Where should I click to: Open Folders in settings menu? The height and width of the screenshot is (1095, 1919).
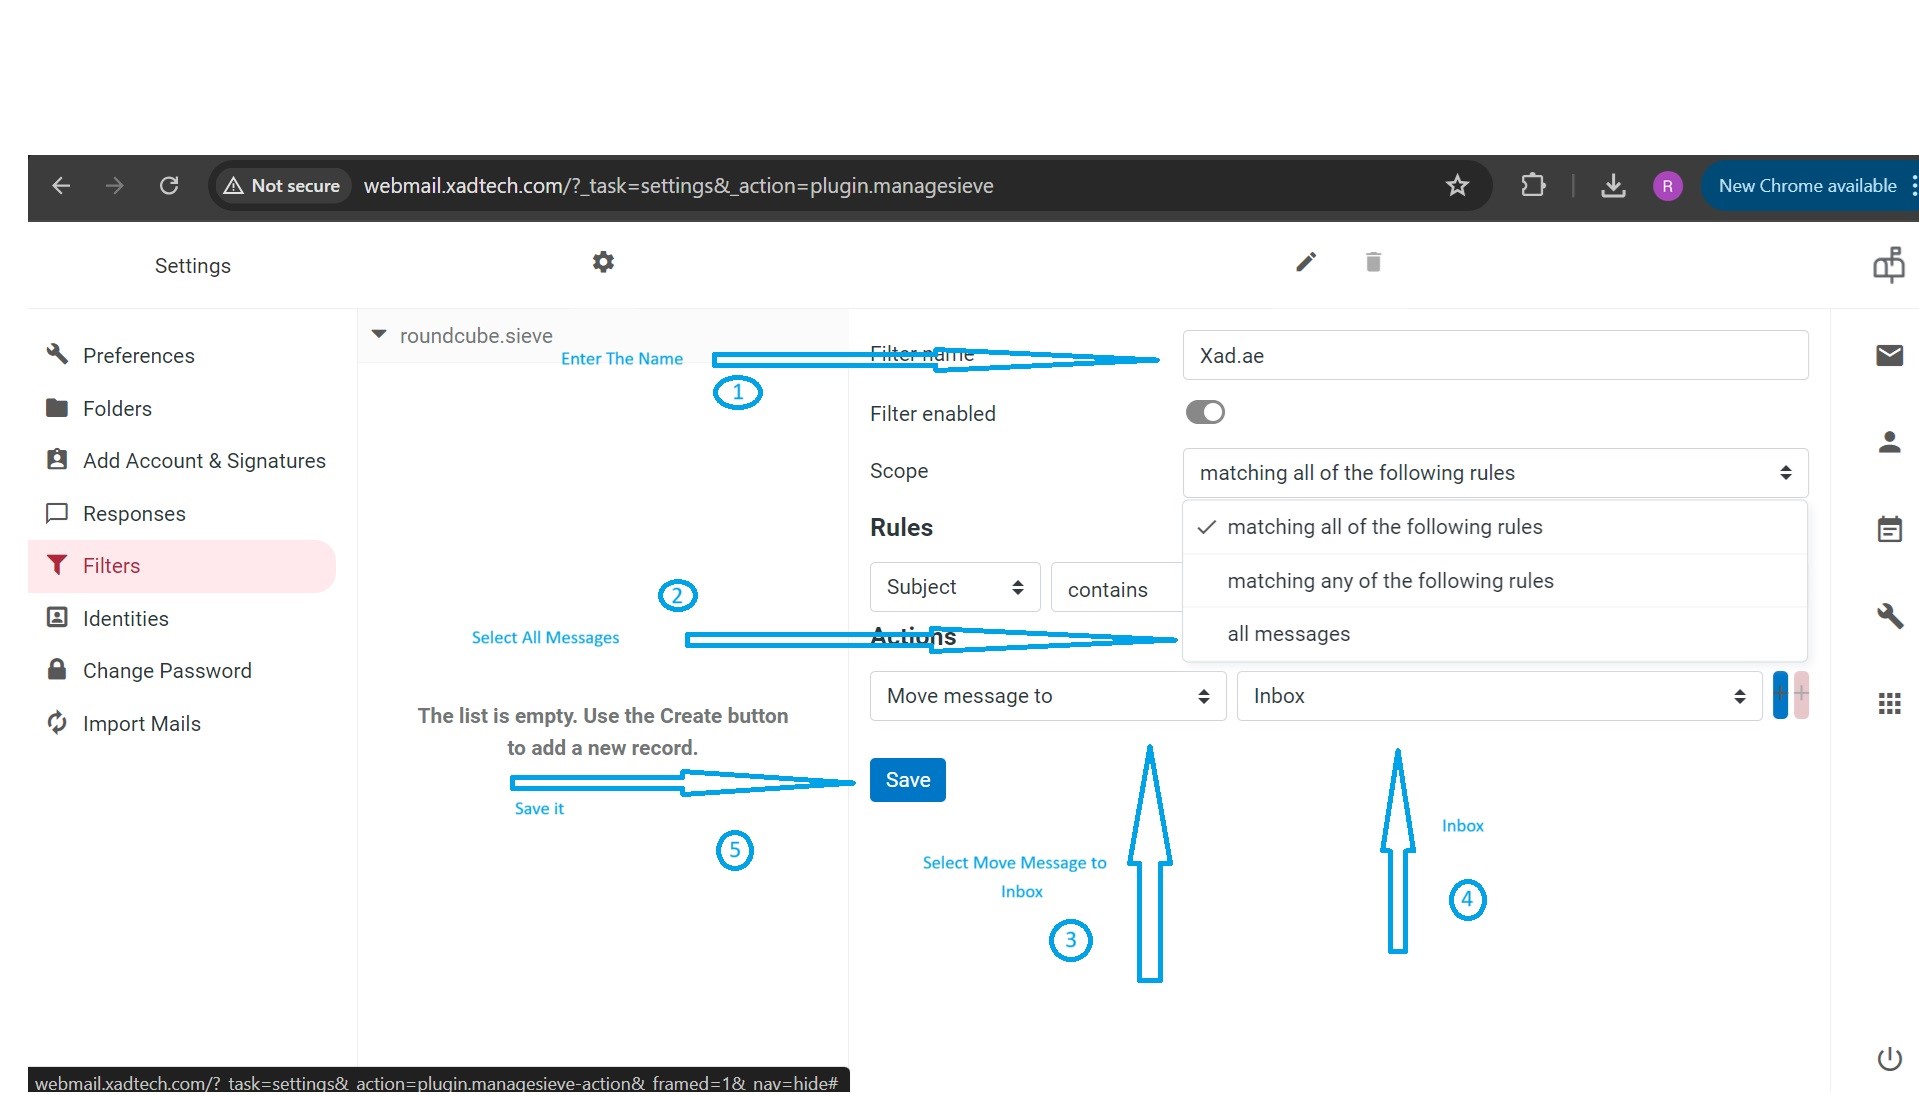[x=117, y=408]
